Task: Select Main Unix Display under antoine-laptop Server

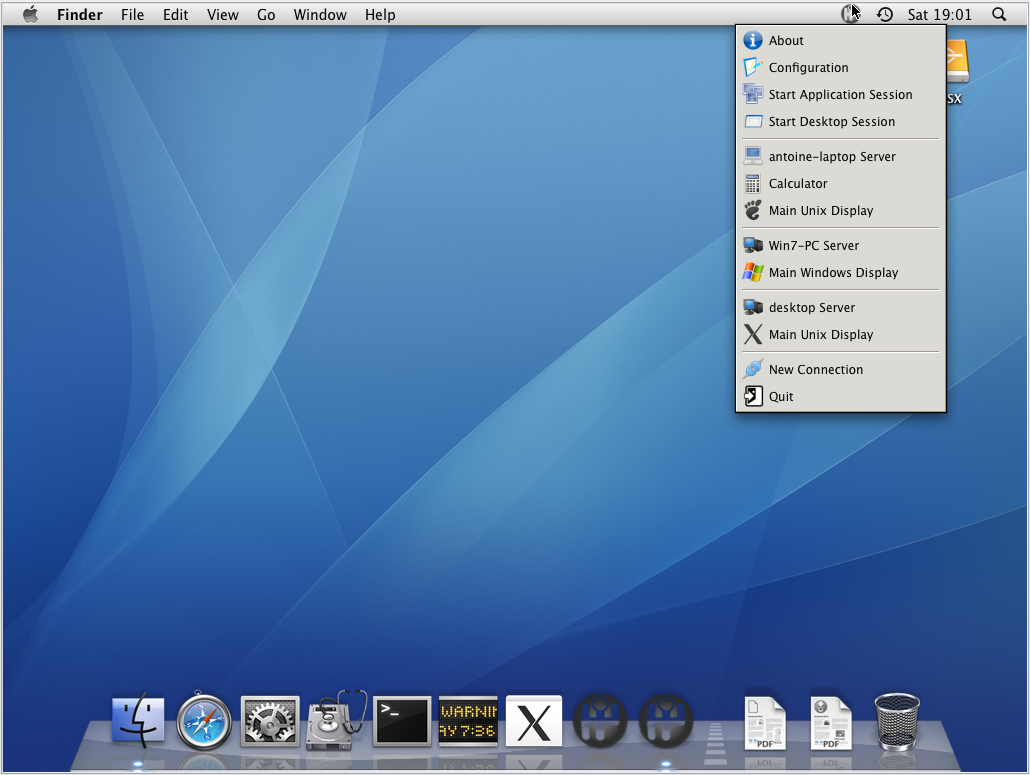Action: 841,210
